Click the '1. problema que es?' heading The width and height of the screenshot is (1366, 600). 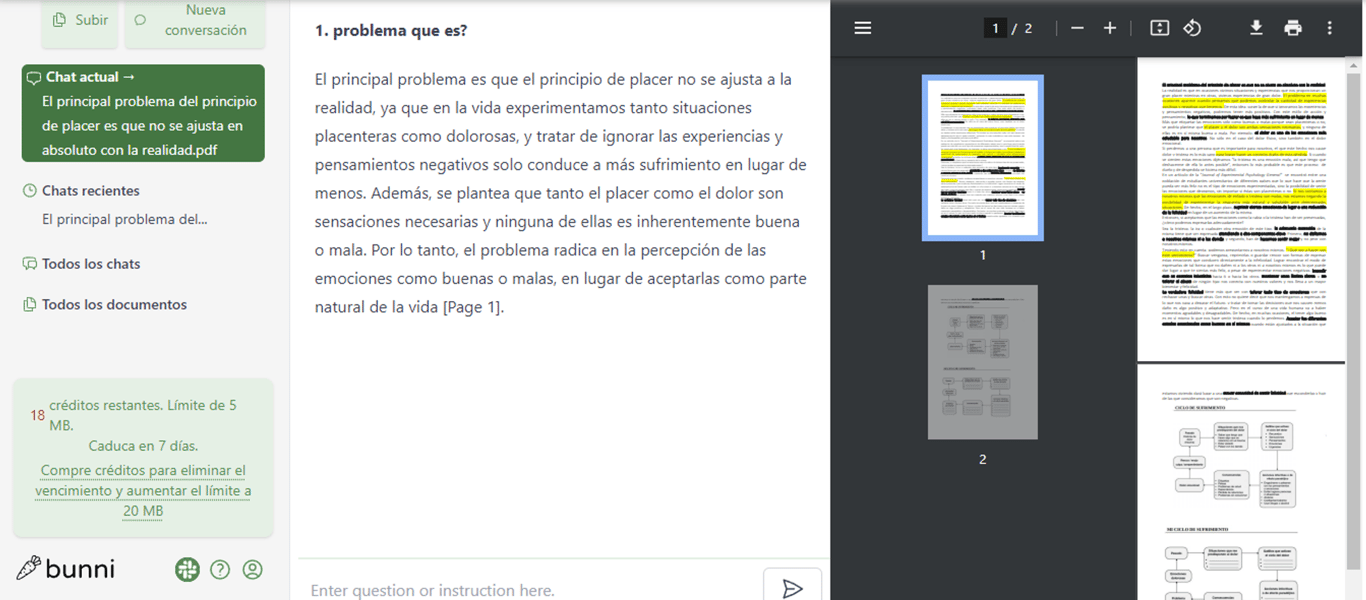coord(391,31)
